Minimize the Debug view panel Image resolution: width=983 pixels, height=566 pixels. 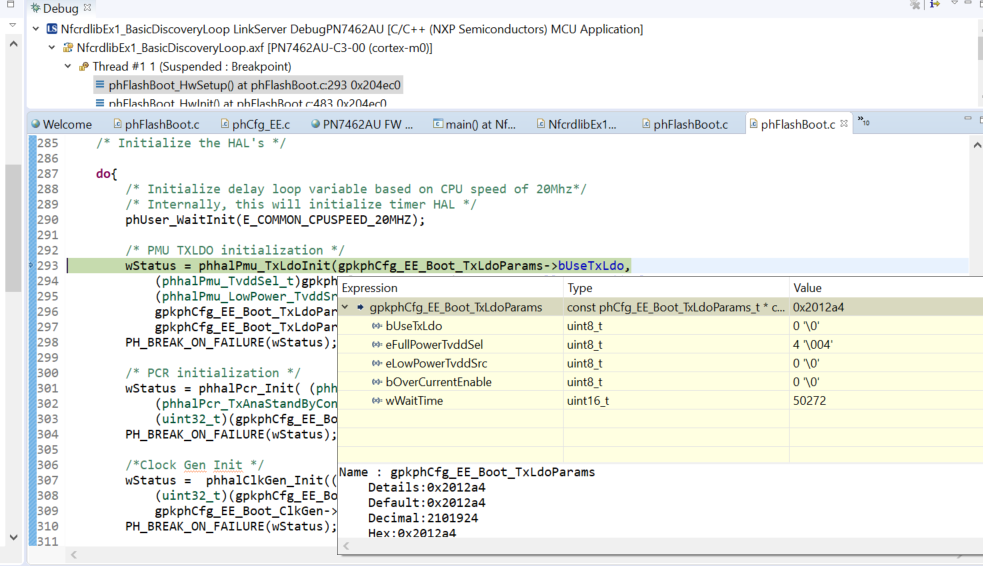(x=968, y=3)
